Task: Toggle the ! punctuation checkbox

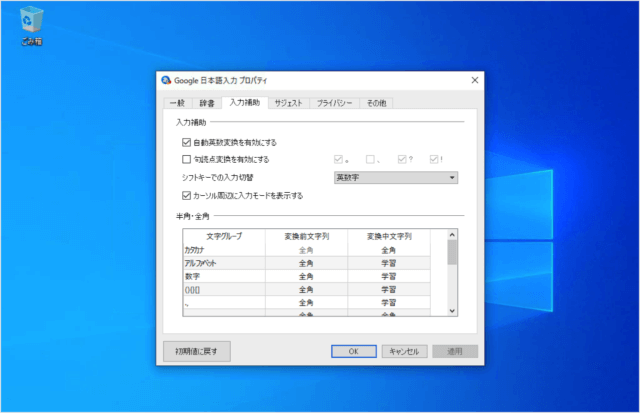Action: 434,159
